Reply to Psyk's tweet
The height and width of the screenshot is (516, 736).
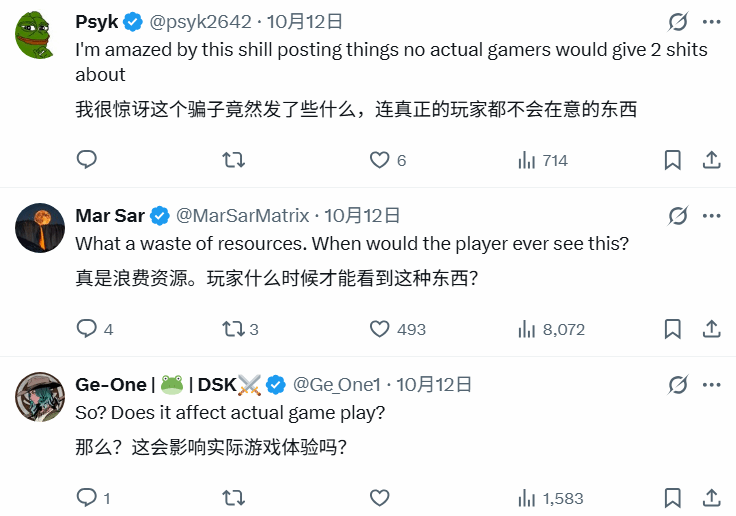coord(87,160)
